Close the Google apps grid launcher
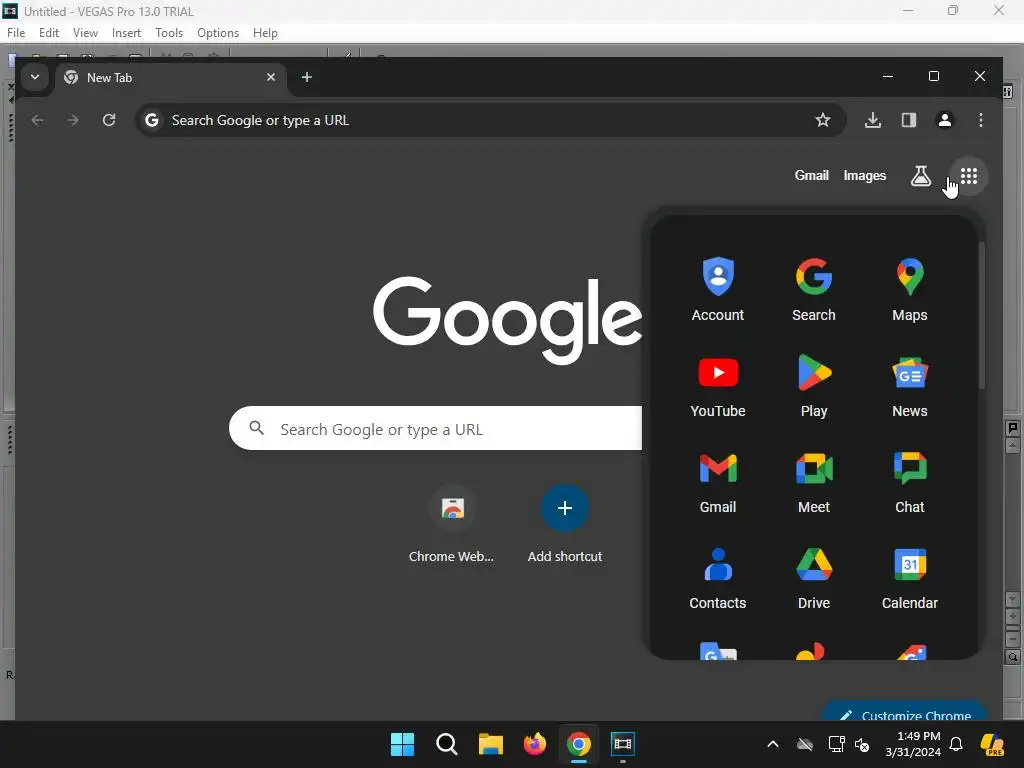This screenshot has width=1024, height=768. pyautogui.click(x=968, y=176)
